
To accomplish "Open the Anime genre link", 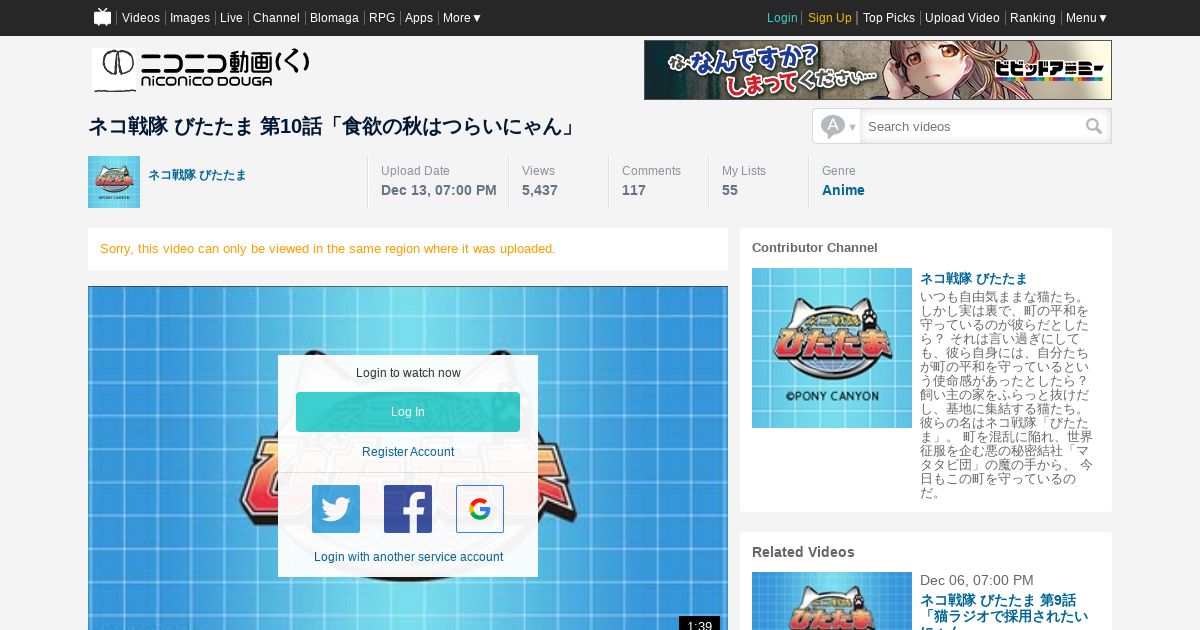I will [x=843, y=190].
